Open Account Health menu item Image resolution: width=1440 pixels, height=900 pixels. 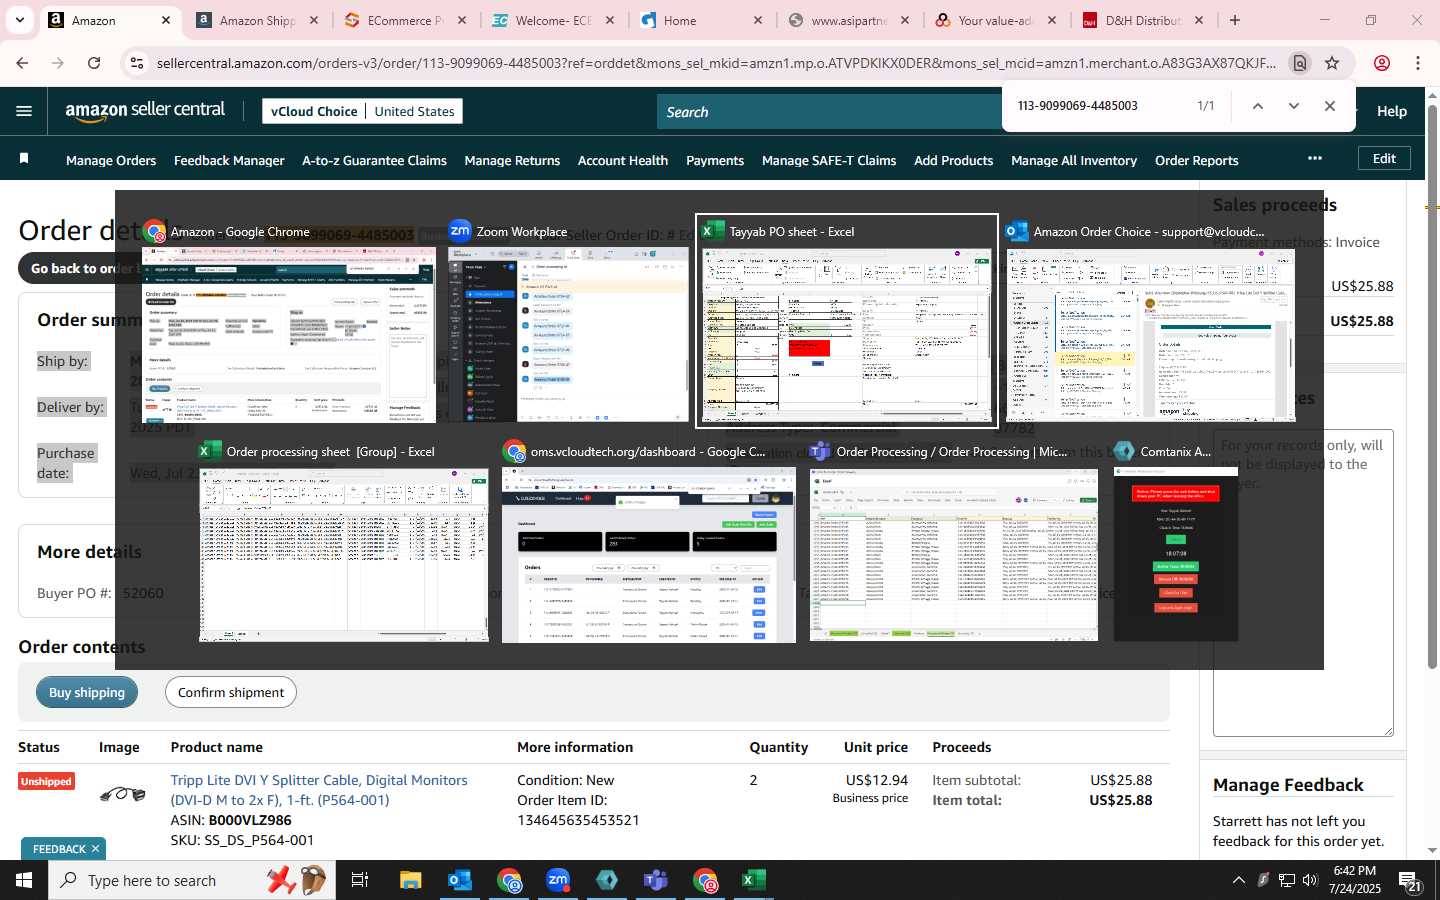(623, 160)
